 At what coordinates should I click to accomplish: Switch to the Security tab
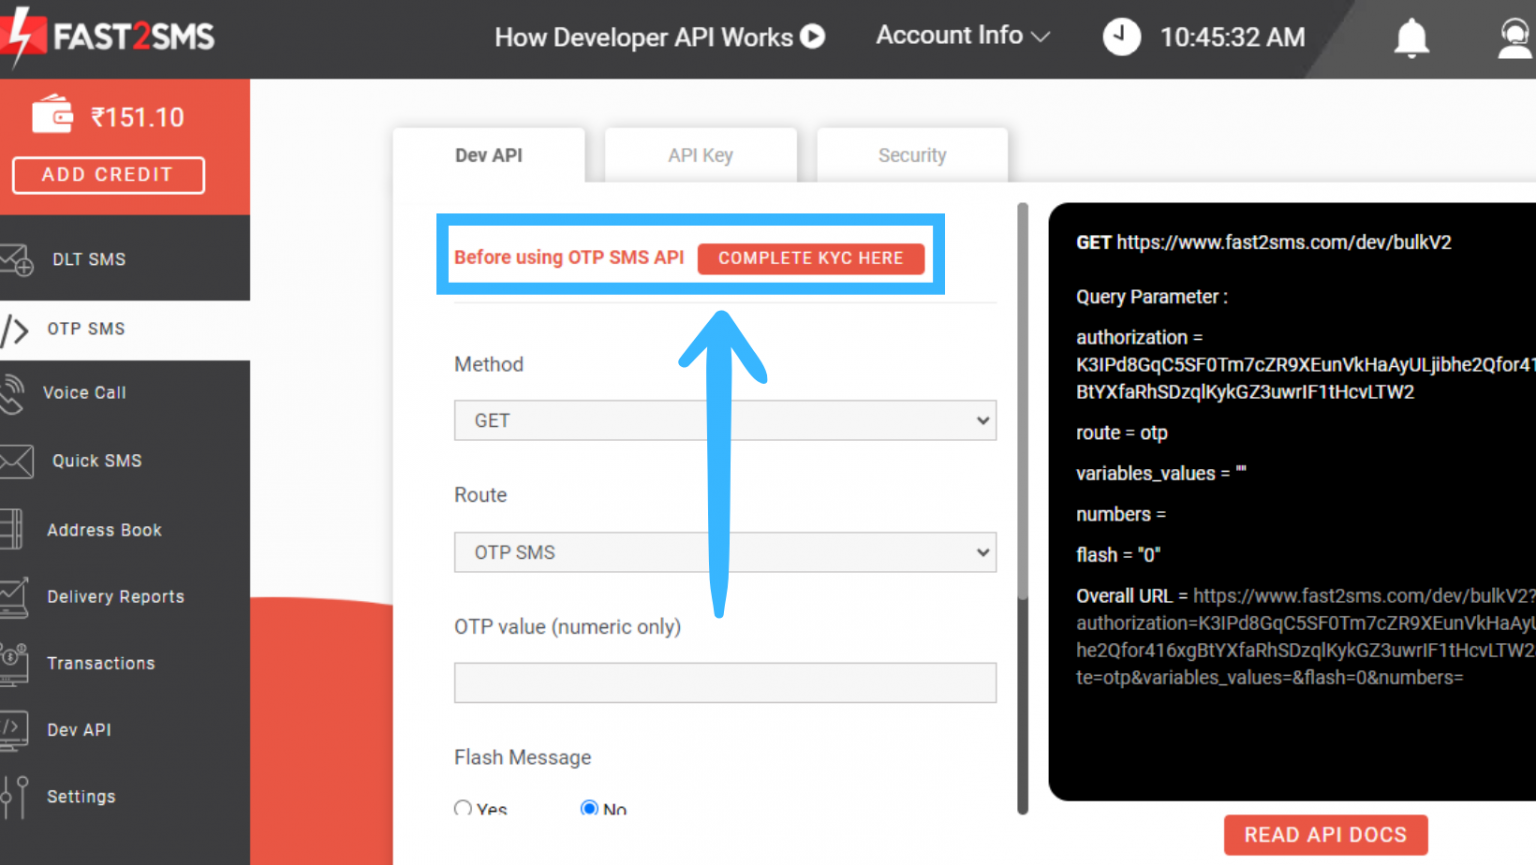tap(911, 155)
